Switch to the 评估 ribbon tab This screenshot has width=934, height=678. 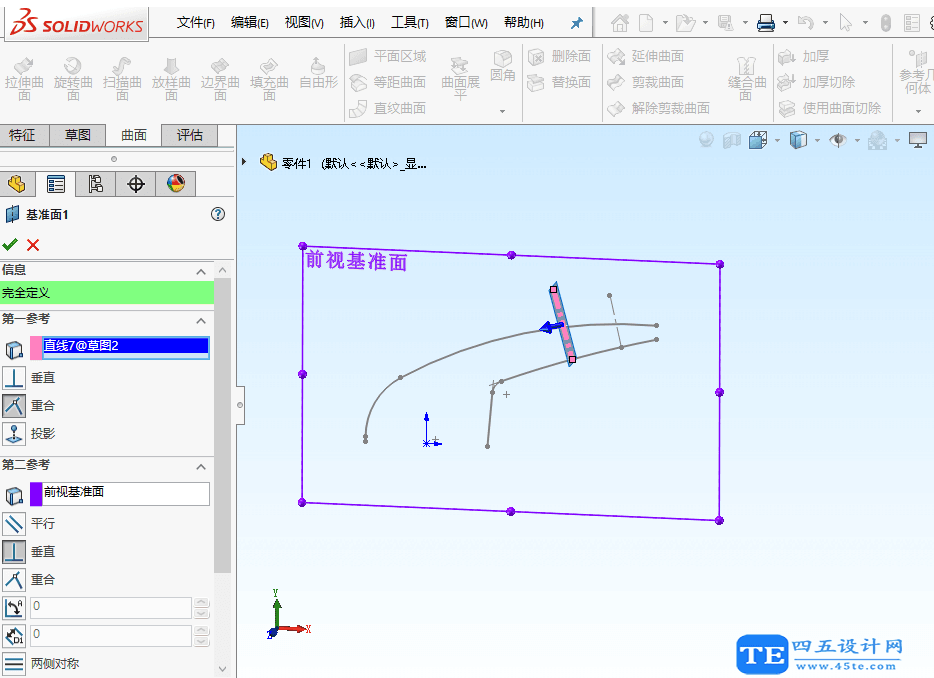tap(189, 135)
